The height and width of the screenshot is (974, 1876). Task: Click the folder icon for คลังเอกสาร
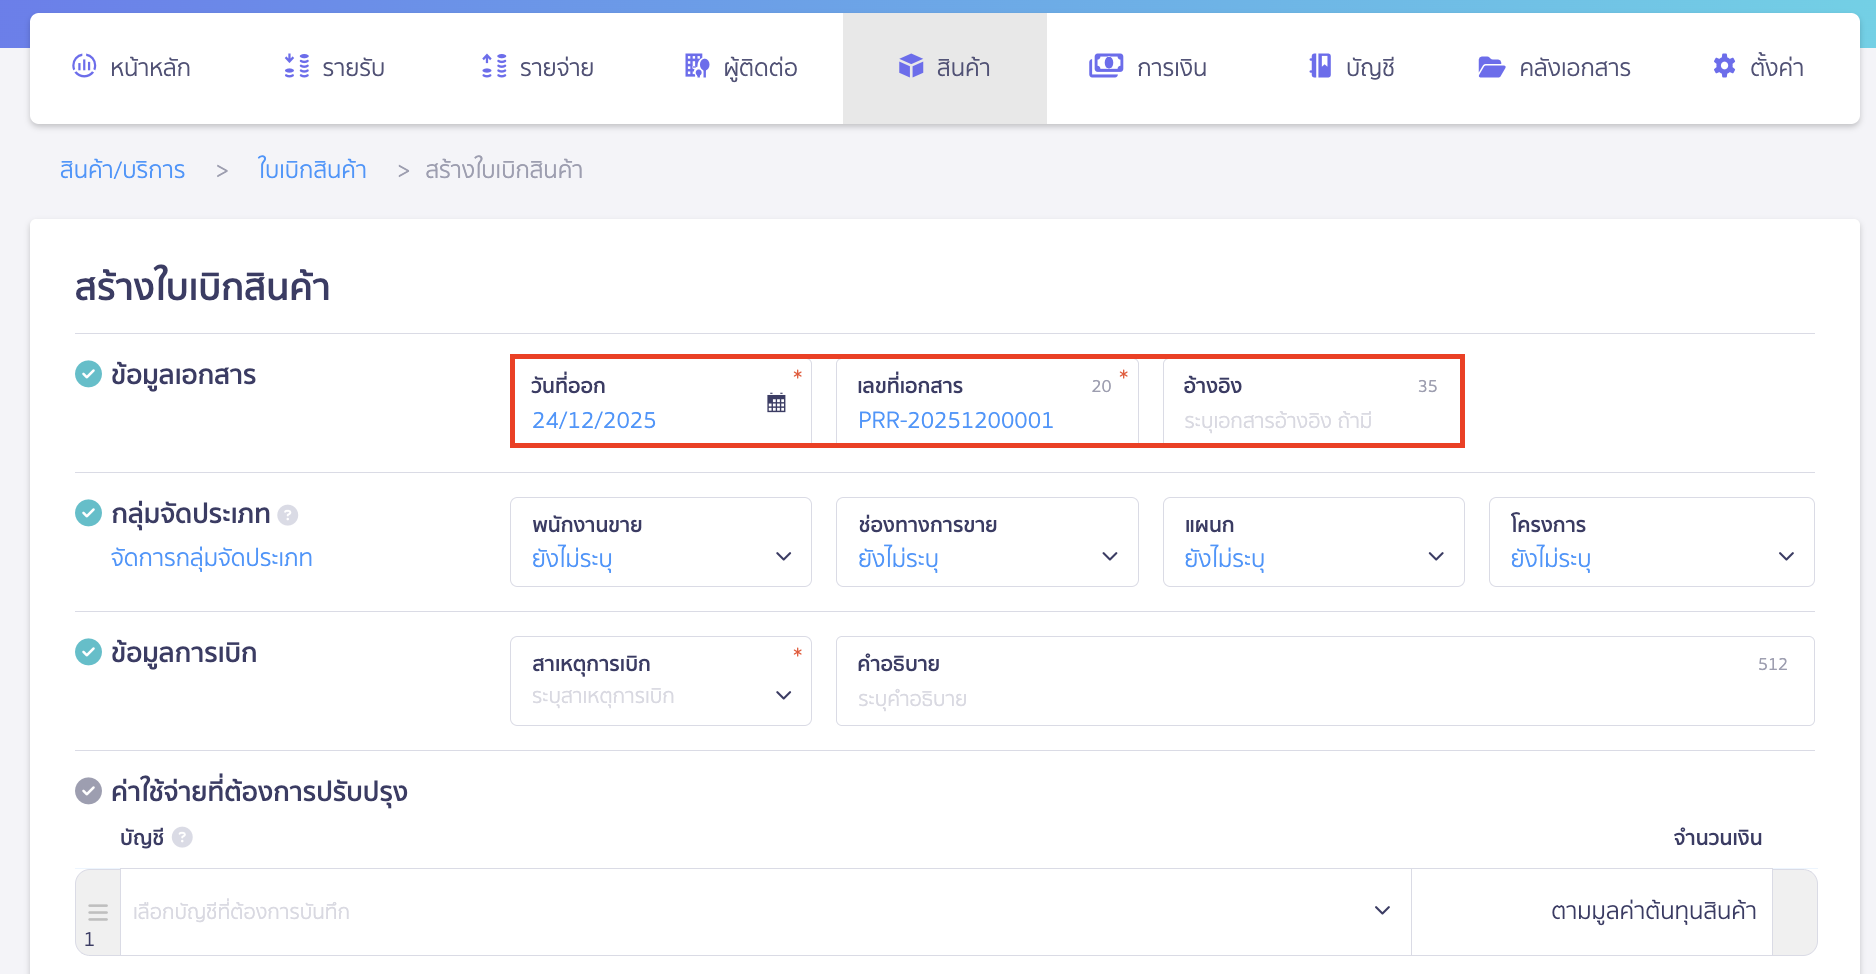tap(1491, 67)
